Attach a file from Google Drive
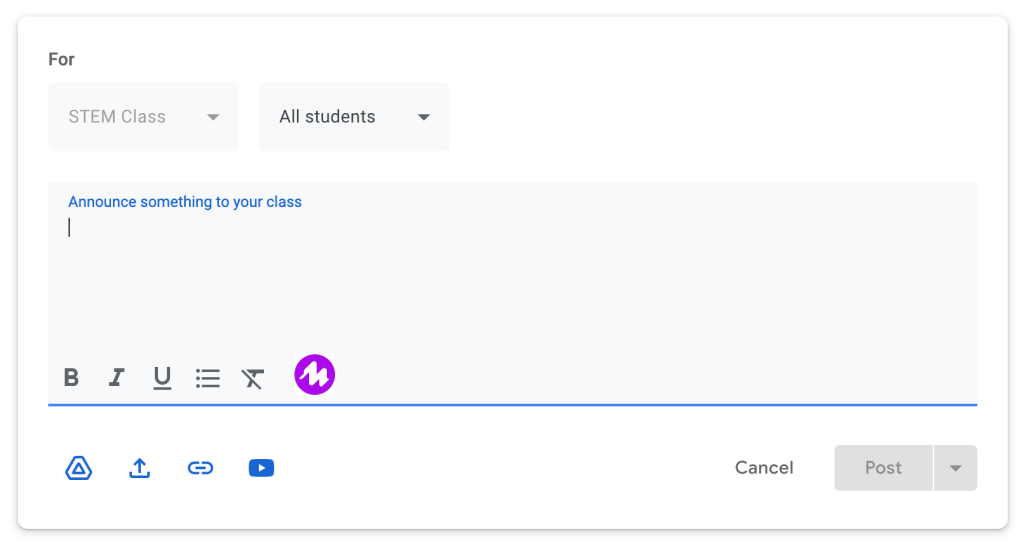This screenshot has height=546, width=1023. click(x=79, y=468)
